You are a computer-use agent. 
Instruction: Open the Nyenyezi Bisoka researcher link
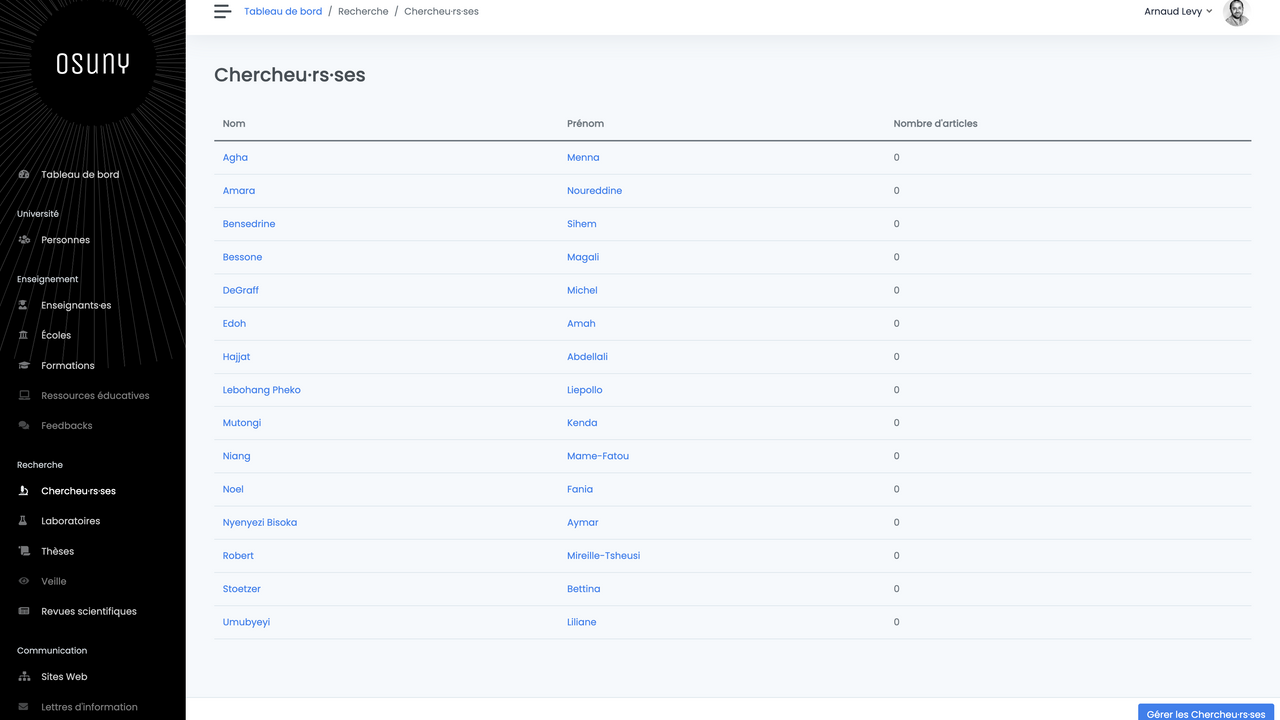tap(260, 523)
